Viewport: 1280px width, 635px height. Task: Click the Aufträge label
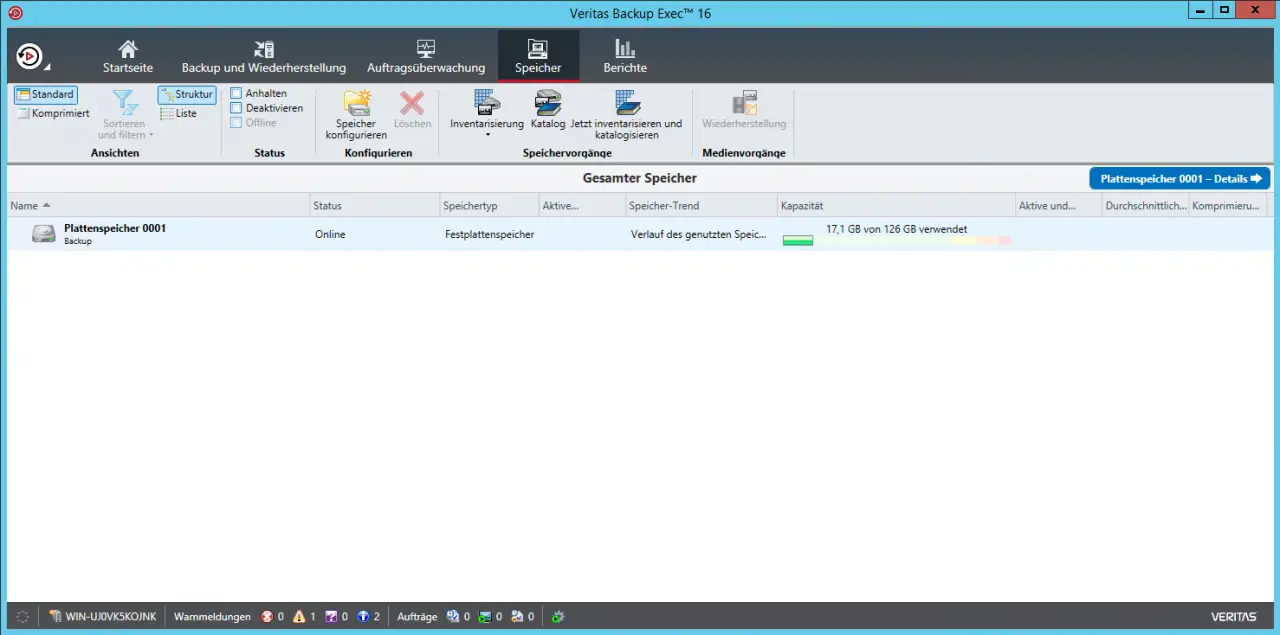coord(417,617)
